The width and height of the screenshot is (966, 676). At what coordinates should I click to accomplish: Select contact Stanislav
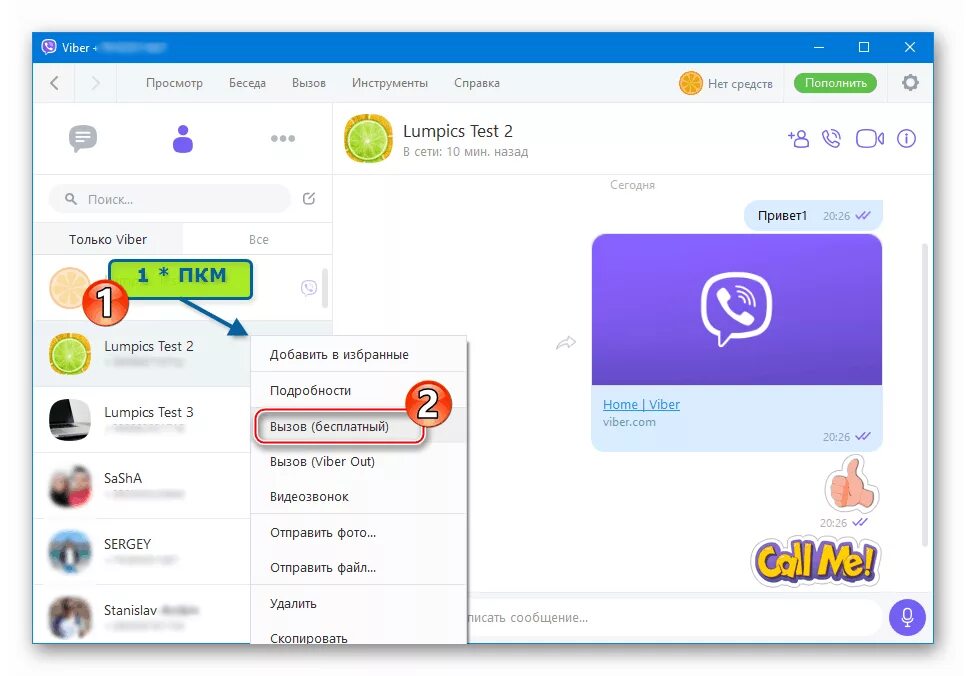point(142,616)
